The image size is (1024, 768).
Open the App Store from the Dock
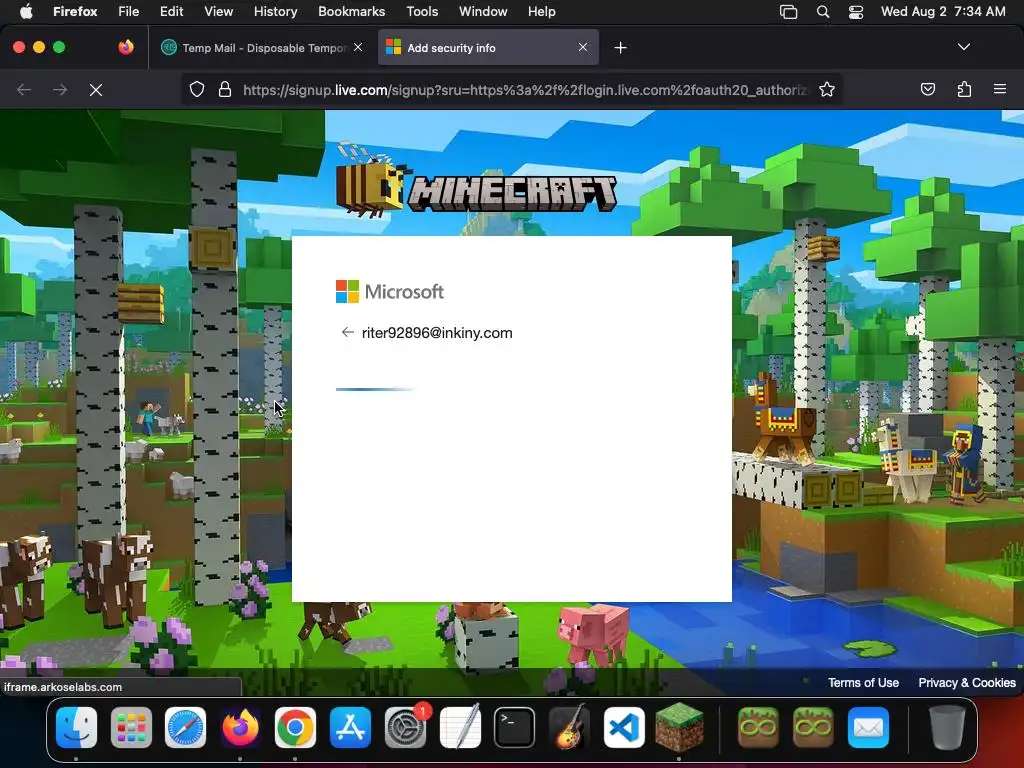coord(350,728)
